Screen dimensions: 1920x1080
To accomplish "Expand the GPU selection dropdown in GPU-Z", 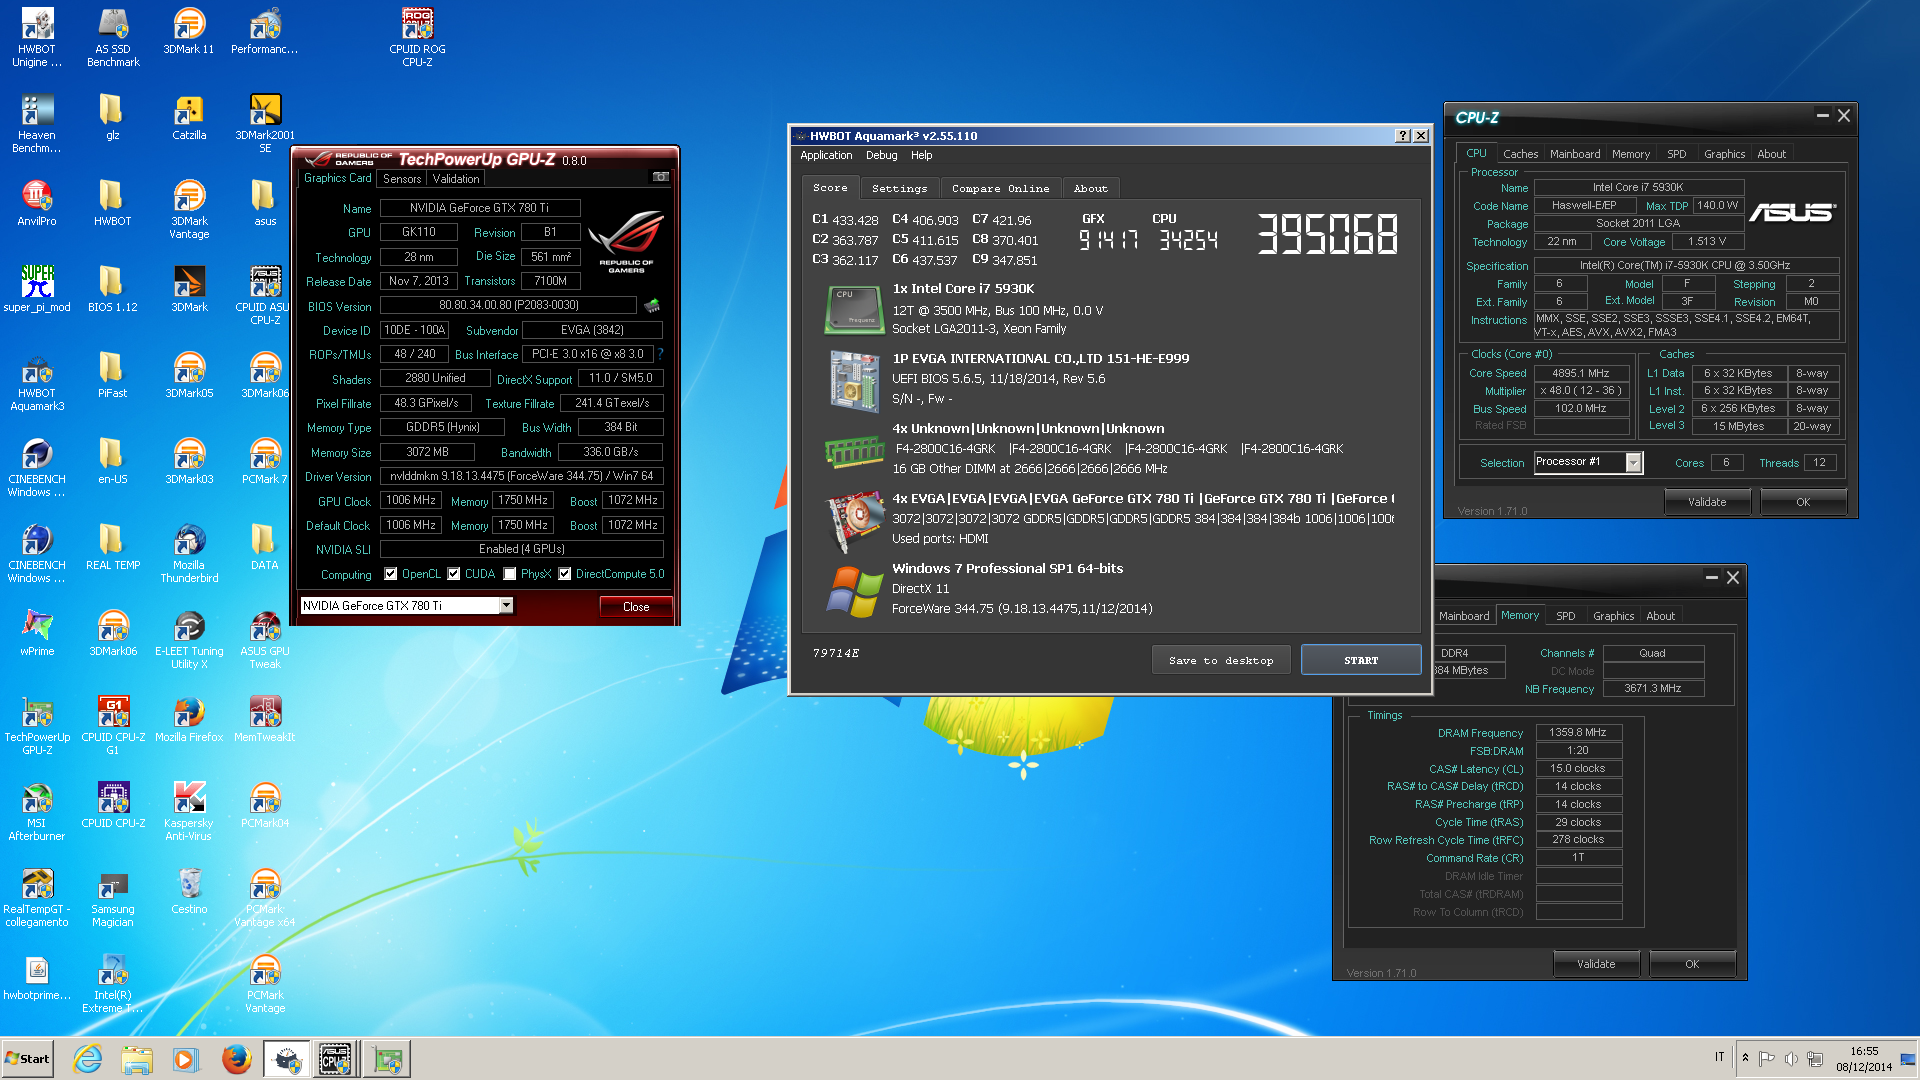I will 506,605.
